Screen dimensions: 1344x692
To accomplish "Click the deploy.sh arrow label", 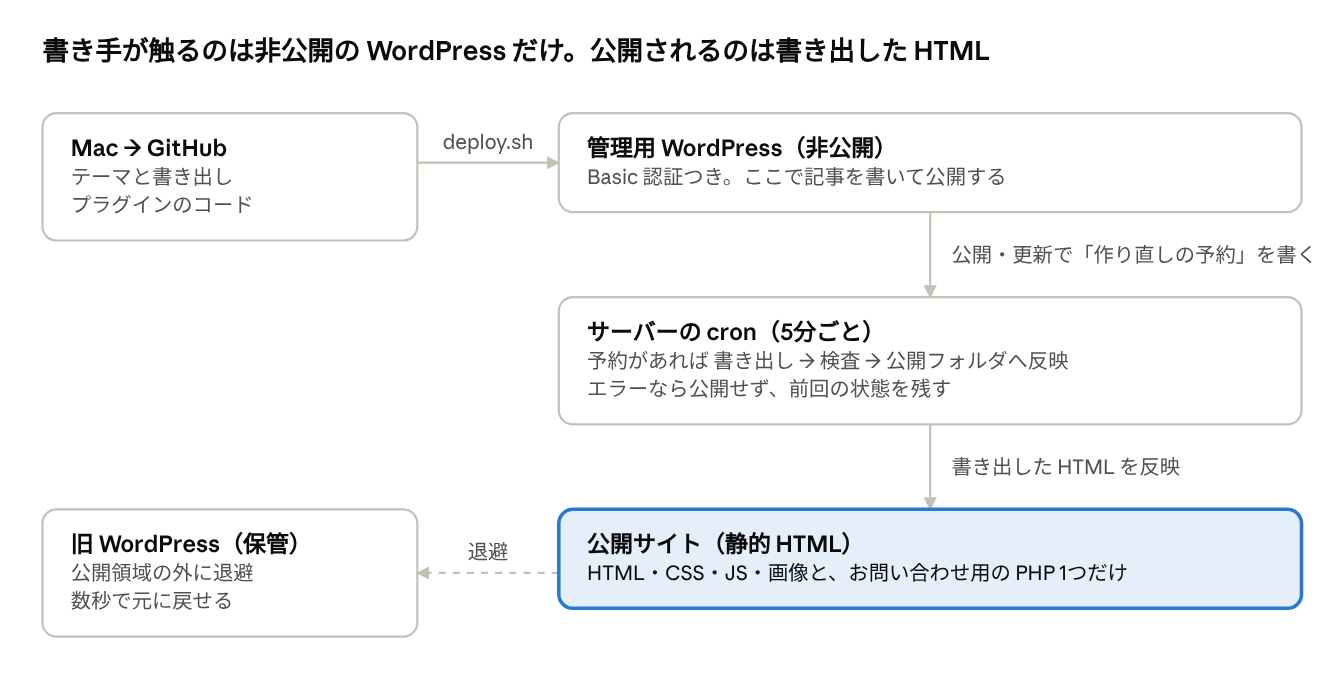I will pos(488,142).
